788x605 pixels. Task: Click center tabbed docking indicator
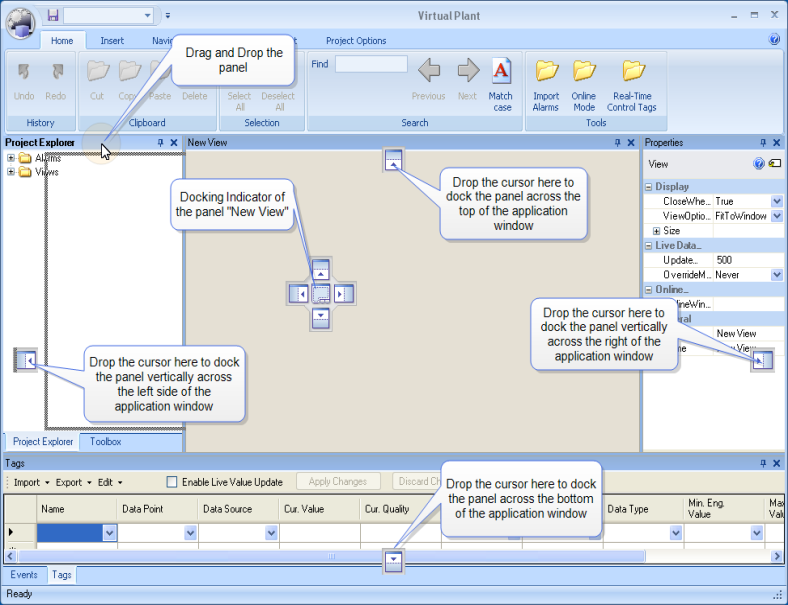point(321,293)
